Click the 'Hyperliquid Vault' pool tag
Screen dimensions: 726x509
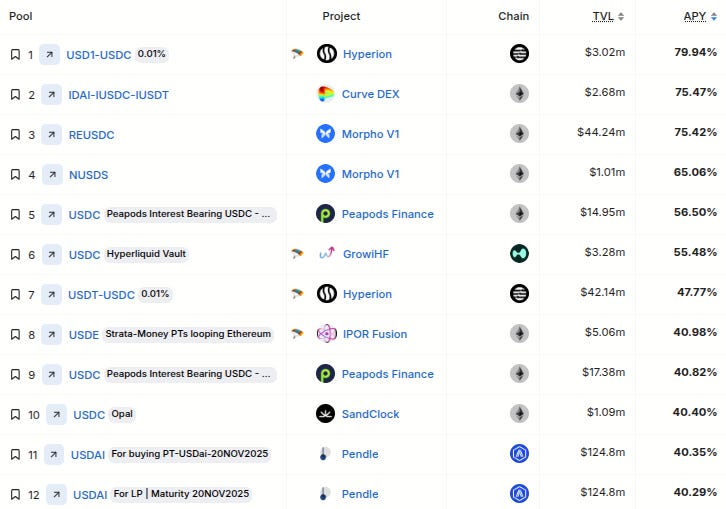[x=146, y=254]
